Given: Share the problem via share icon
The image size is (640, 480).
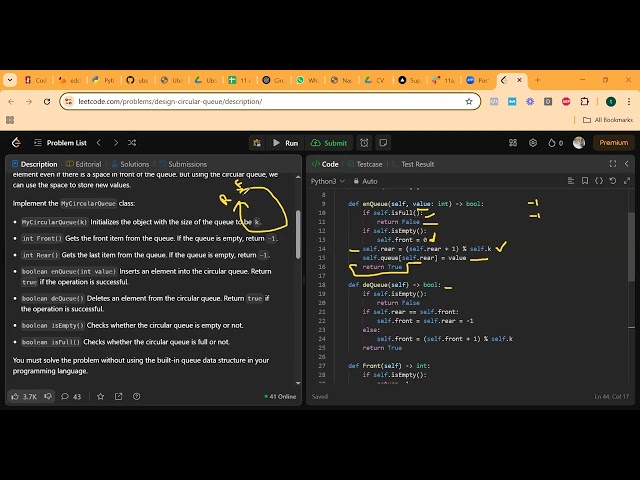Looking at the screenshot, I should click(118, 396).
